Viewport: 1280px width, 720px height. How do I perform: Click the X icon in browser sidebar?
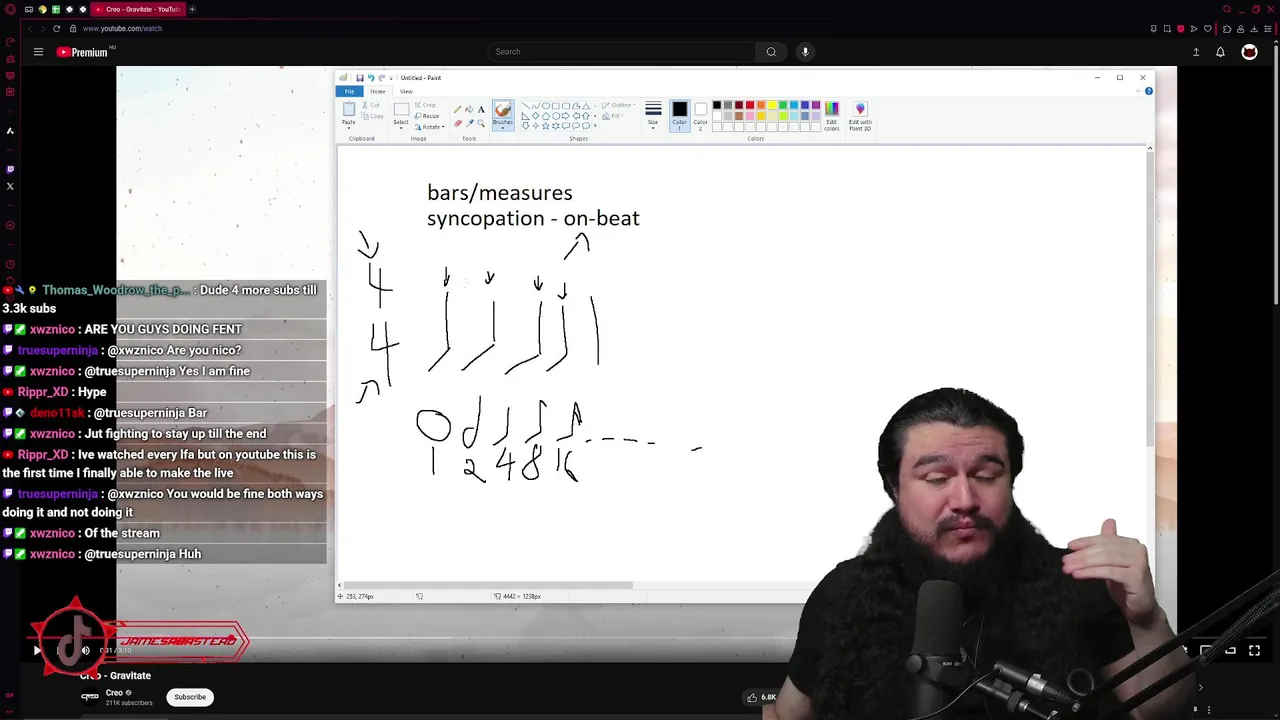pos(10,186)
